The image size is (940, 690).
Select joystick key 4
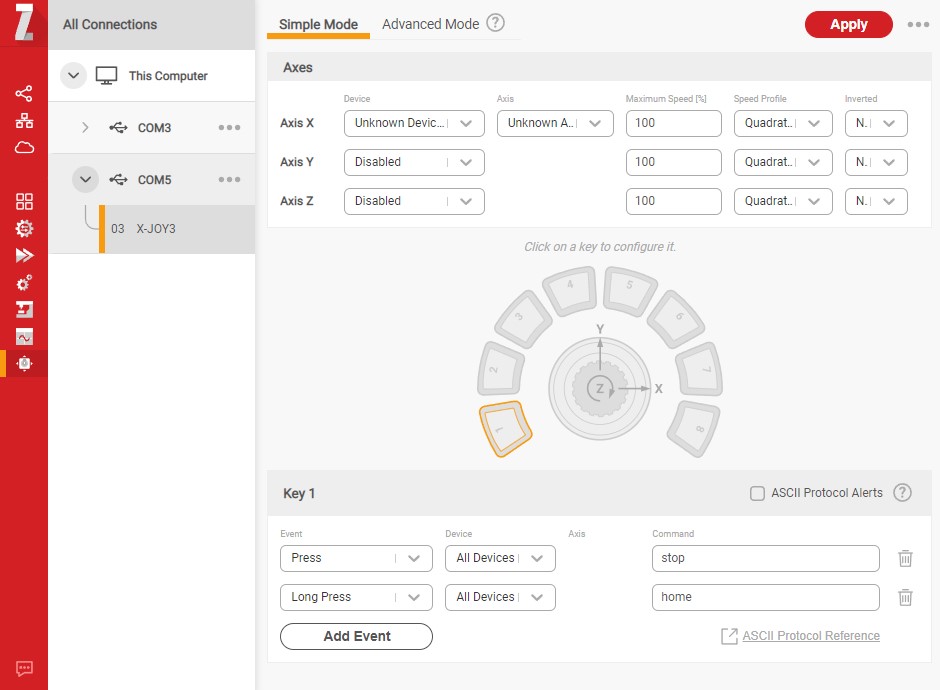(x=570, y=290)
